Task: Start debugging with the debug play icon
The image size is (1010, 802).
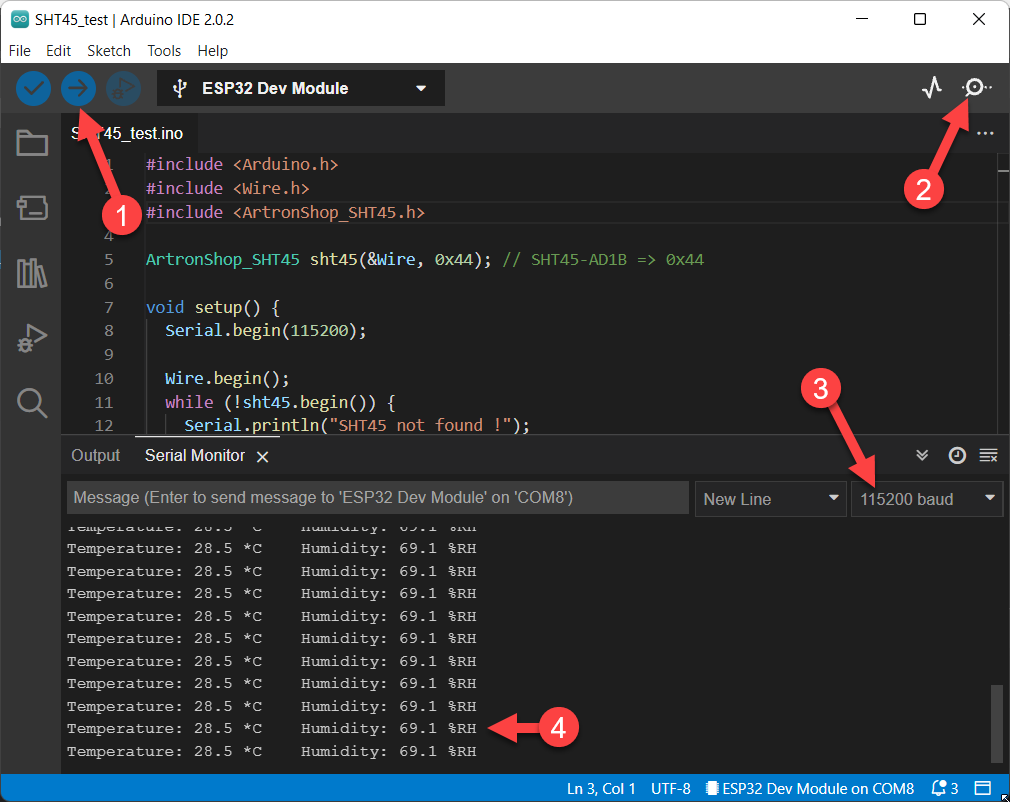Action: (x=124, y=88)
